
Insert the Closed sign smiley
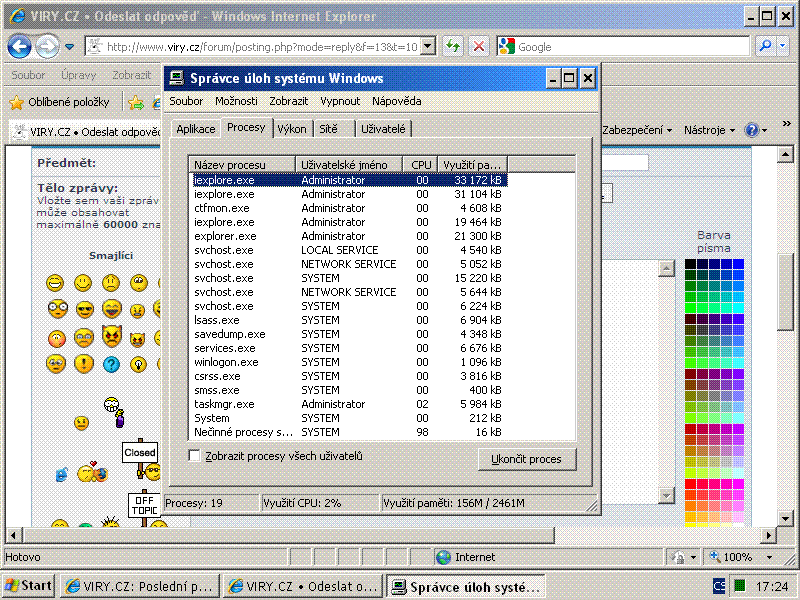[140, 457]
